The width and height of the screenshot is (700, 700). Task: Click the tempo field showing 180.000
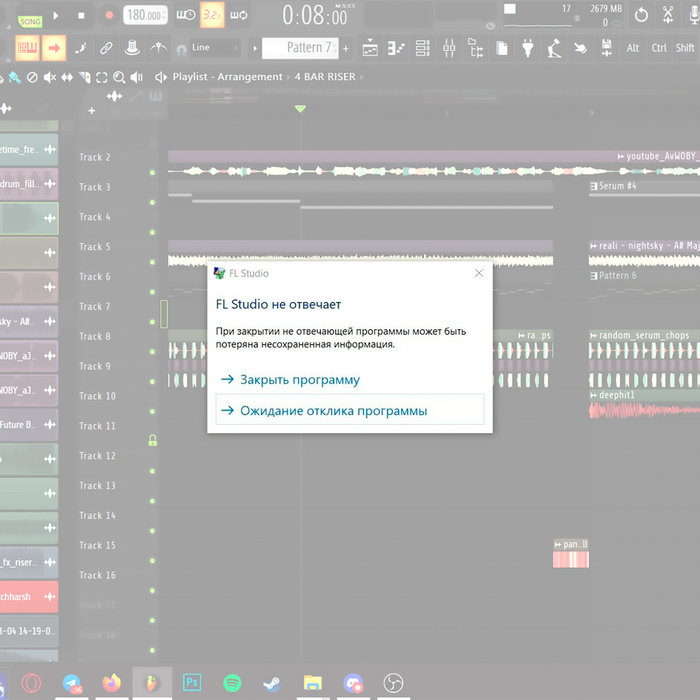[x=146, y=16]
